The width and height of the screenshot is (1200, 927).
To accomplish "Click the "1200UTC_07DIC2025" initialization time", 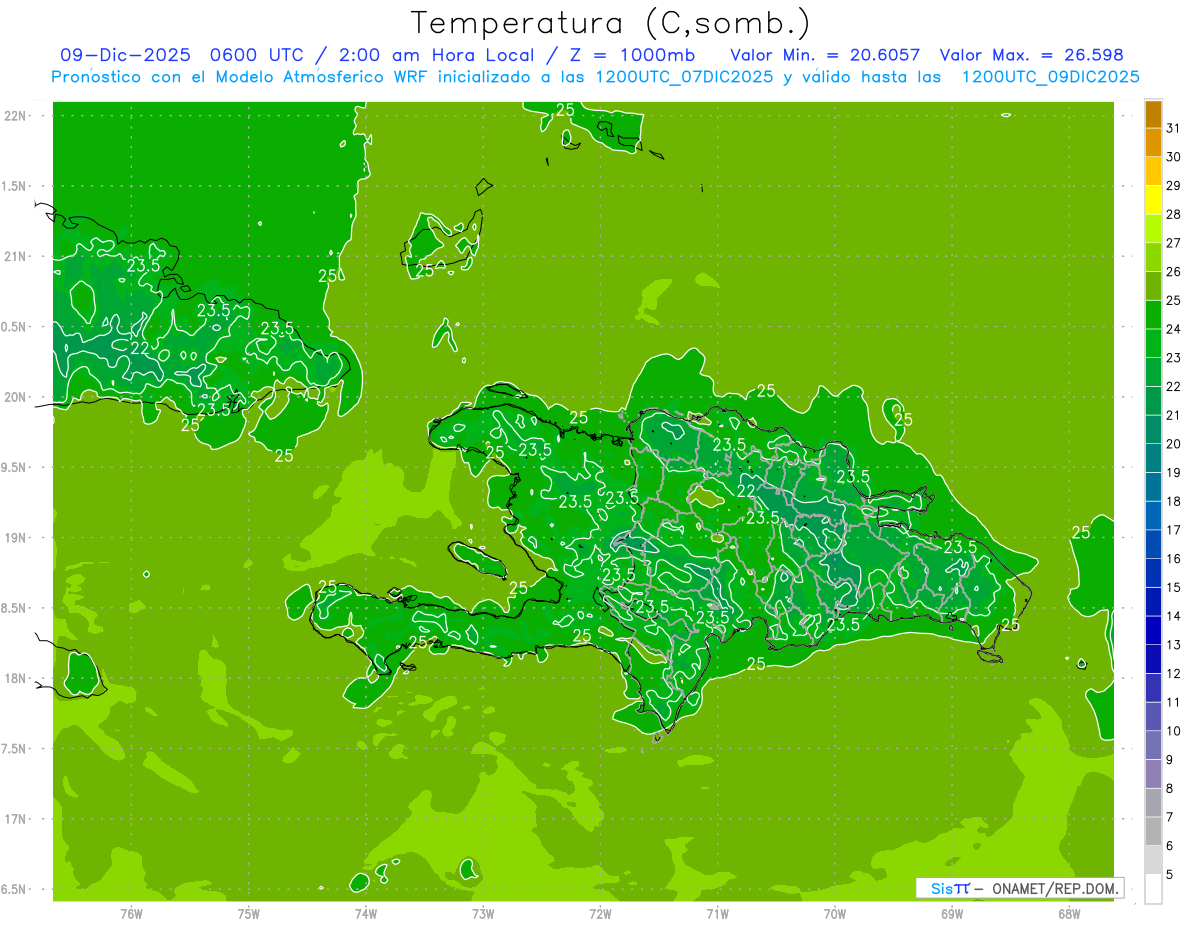I will tap(684, 77).
